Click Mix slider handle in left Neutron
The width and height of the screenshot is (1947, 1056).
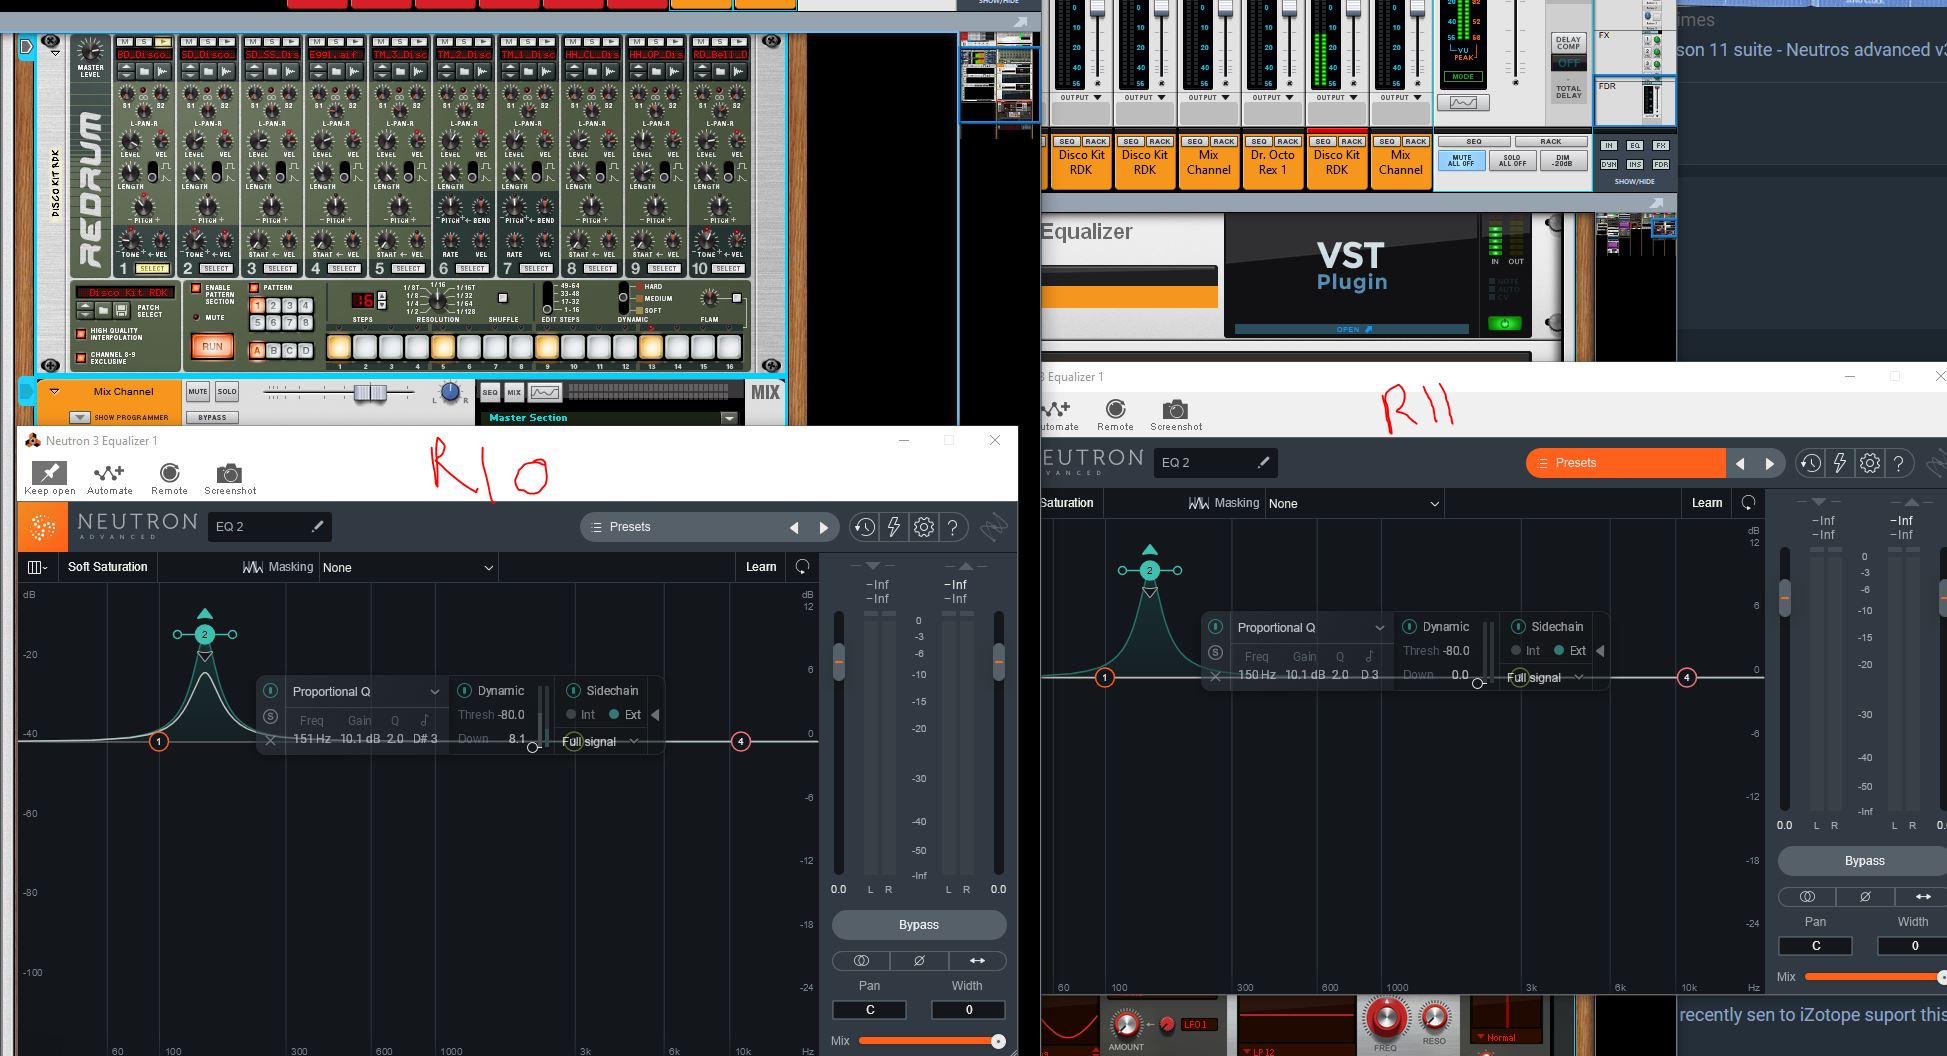(997, 1041)
